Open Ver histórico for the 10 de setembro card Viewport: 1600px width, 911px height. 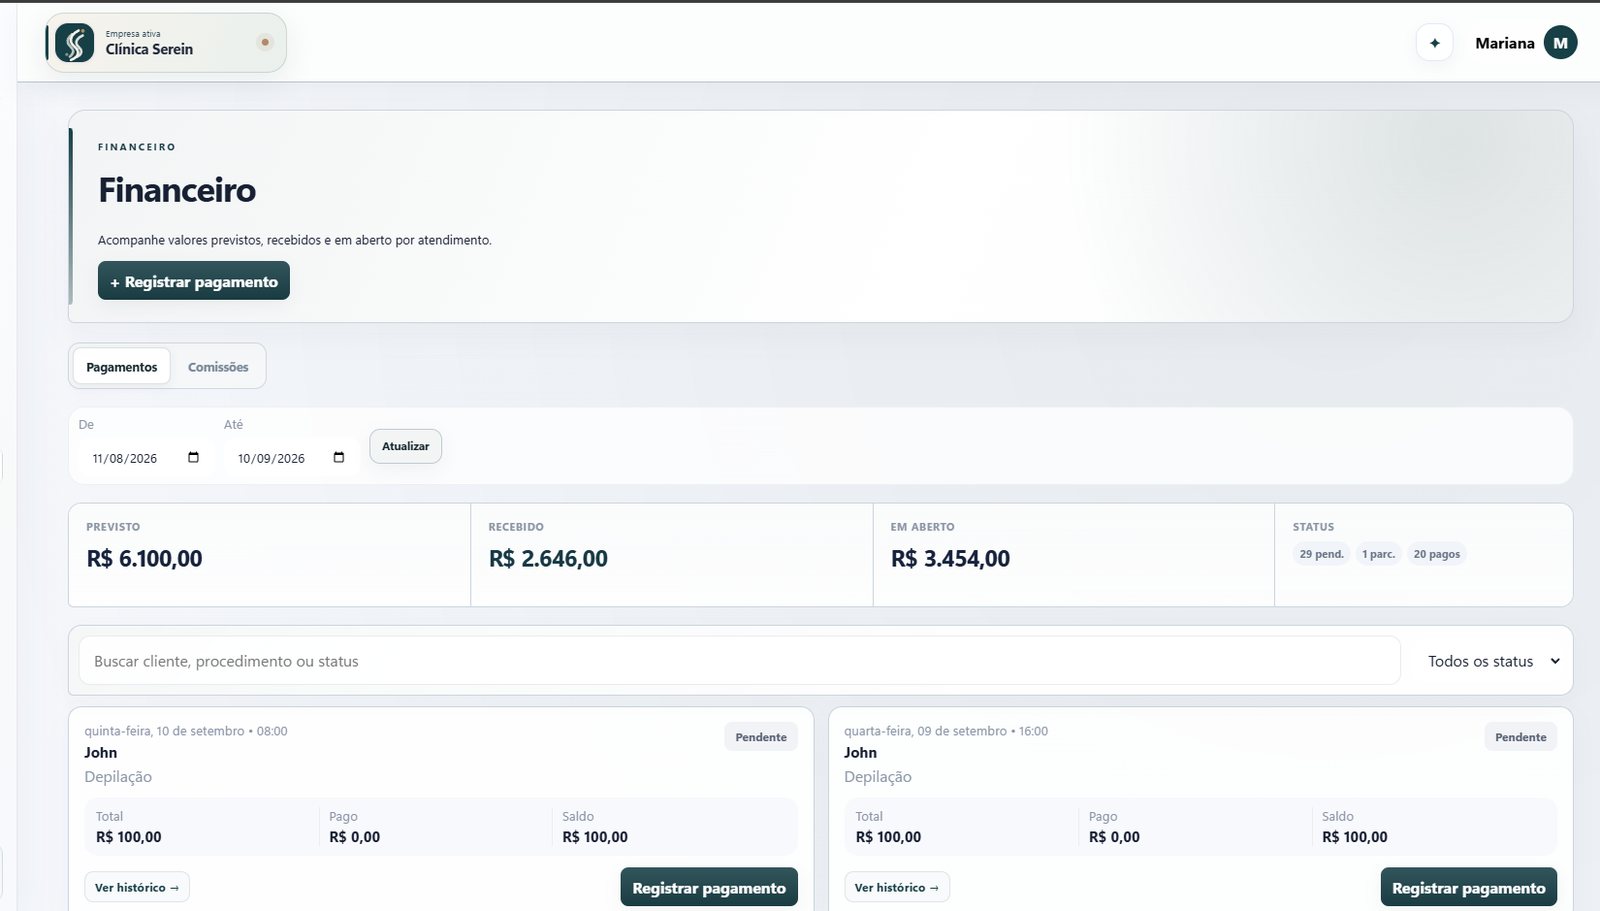(137, 887)
